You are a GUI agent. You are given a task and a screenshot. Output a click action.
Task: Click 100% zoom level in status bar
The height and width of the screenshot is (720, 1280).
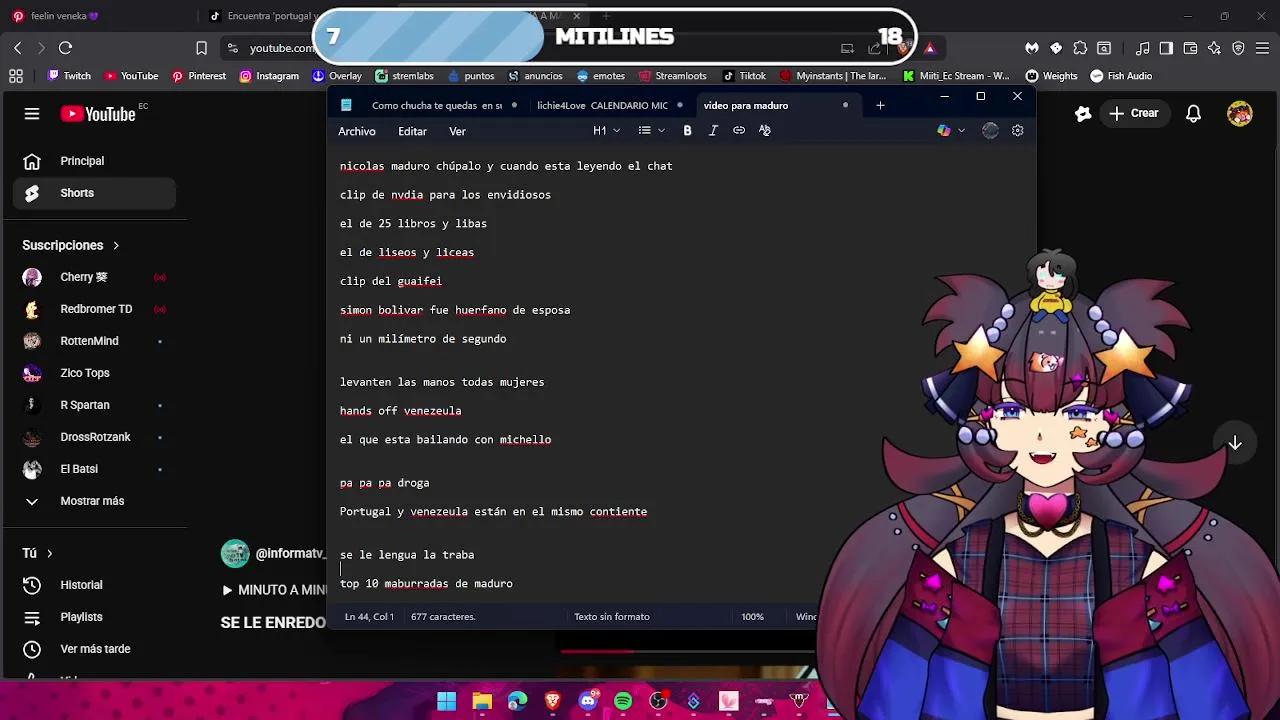point(752,617)
